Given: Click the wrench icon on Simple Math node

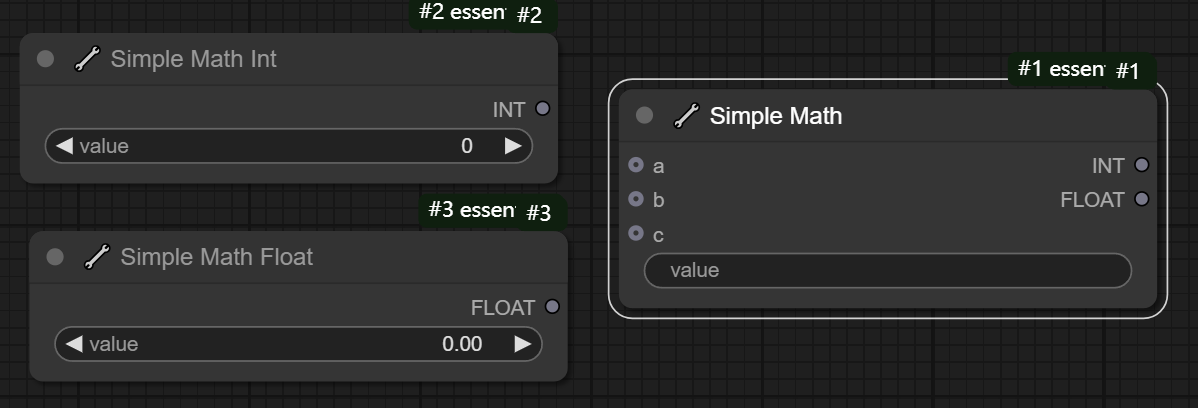Looking at the screenshot, I should (686, 117).
